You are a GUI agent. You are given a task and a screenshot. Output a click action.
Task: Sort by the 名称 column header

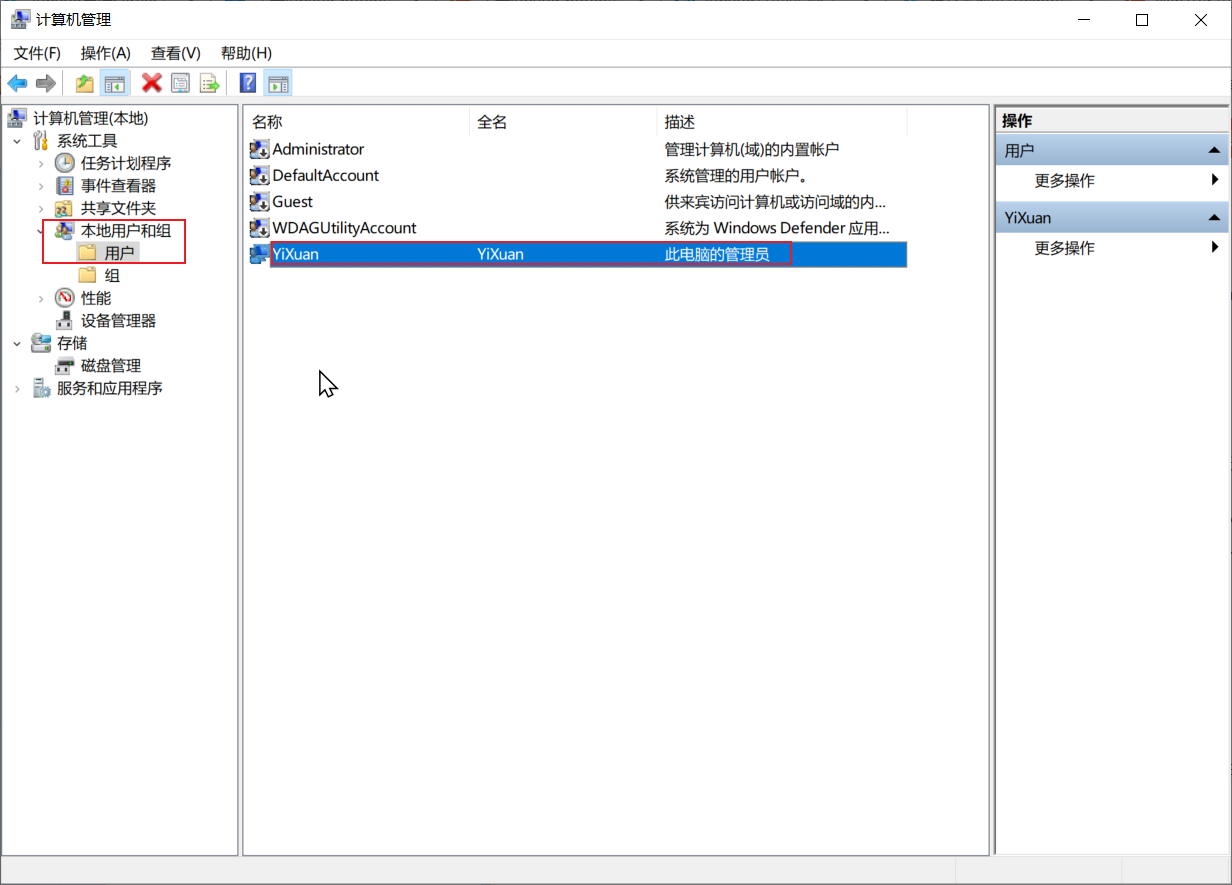click(x=357, y=122)
